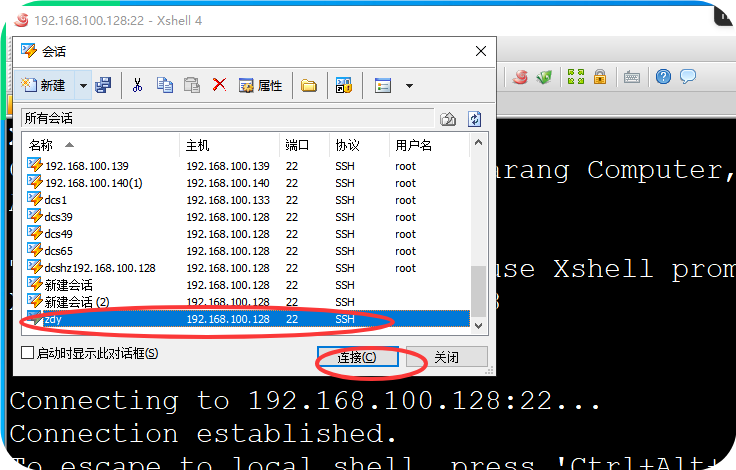Click the go up folder icon
This screenshot has width=736, height=470.
click(448, 119)
